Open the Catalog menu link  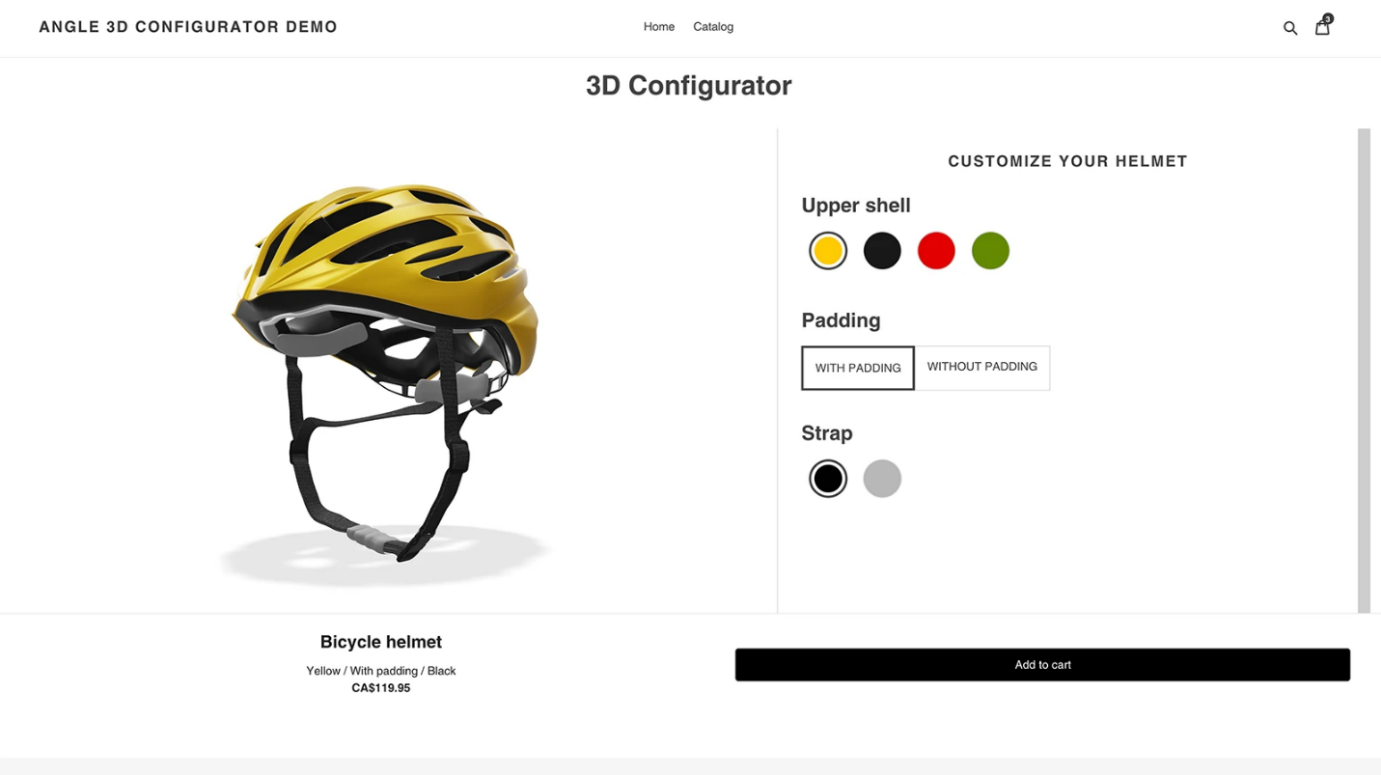(713, 27)
